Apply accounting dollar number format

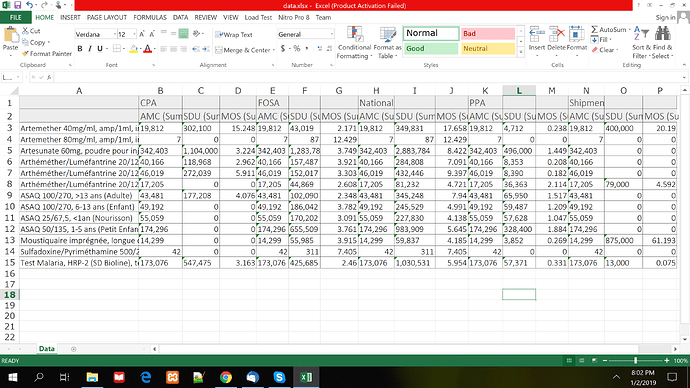point(283,48)
